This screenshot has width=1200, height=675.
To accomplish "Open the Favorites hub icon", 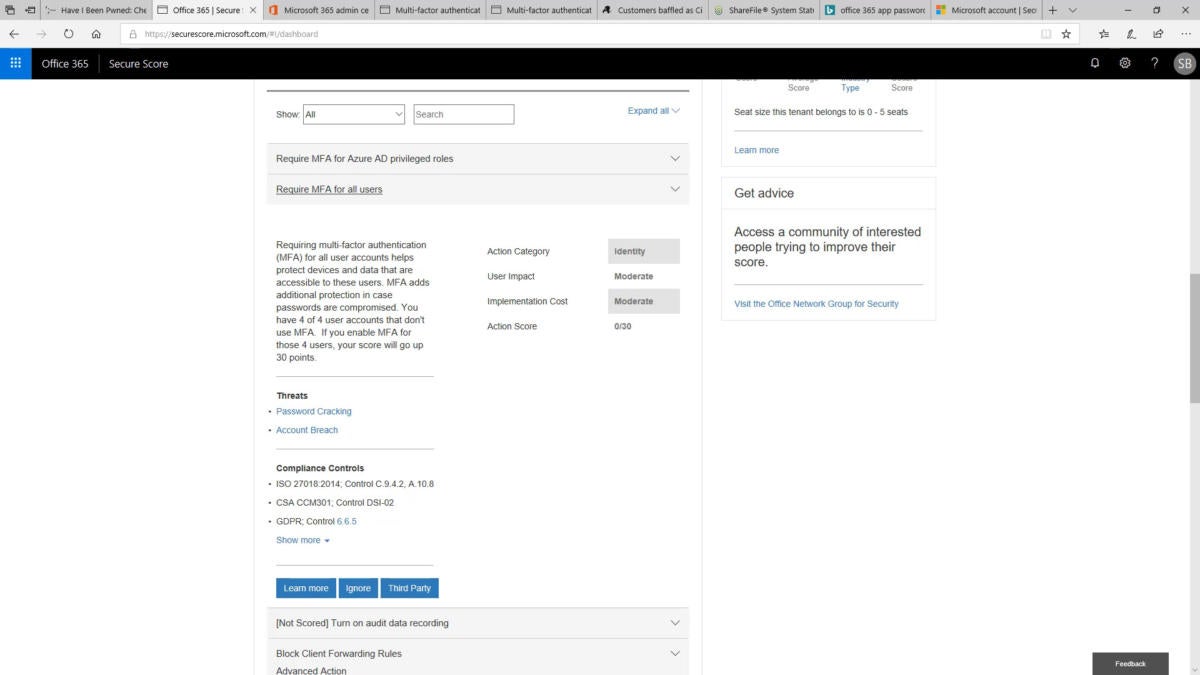I will click(x=1104, y=33).
